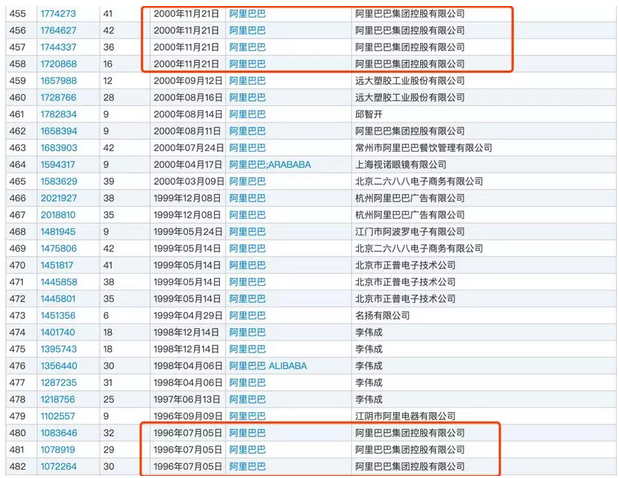Open registration number 1481945 link
619x478 pixels.
[x=58, y=232]
